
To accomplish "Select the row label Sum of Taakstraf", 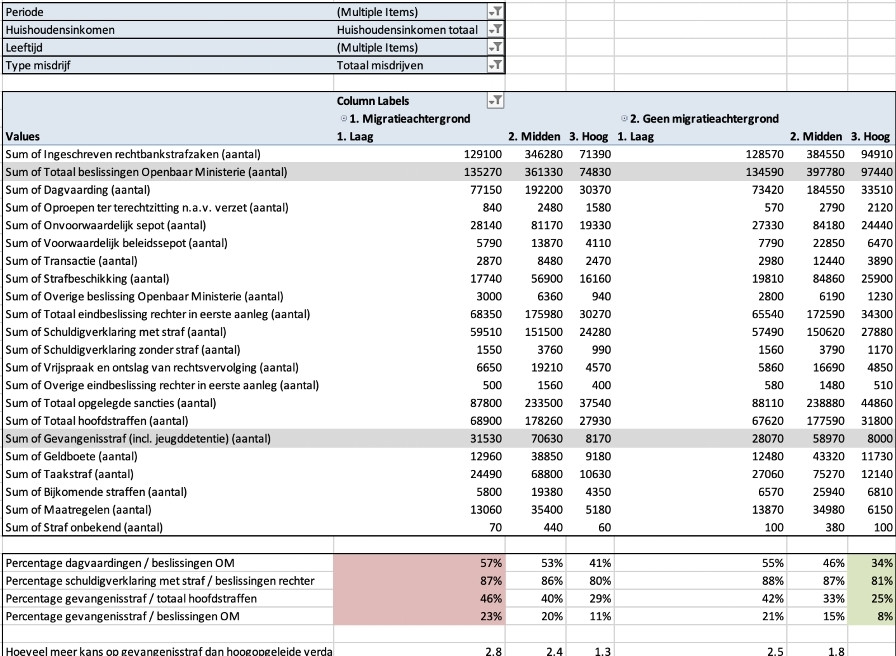I will (x=168, y=474).
